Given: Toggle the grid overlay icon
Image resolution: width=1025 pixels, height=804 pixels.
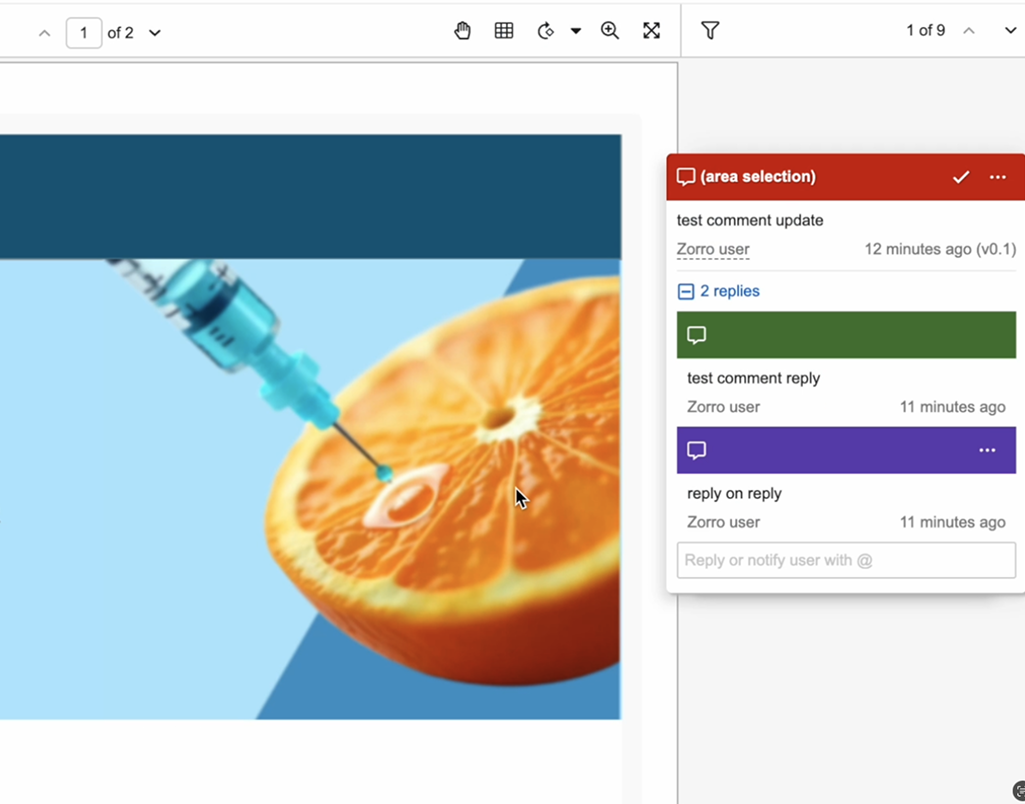Looking at the screenshot, I should pos(504,31).
